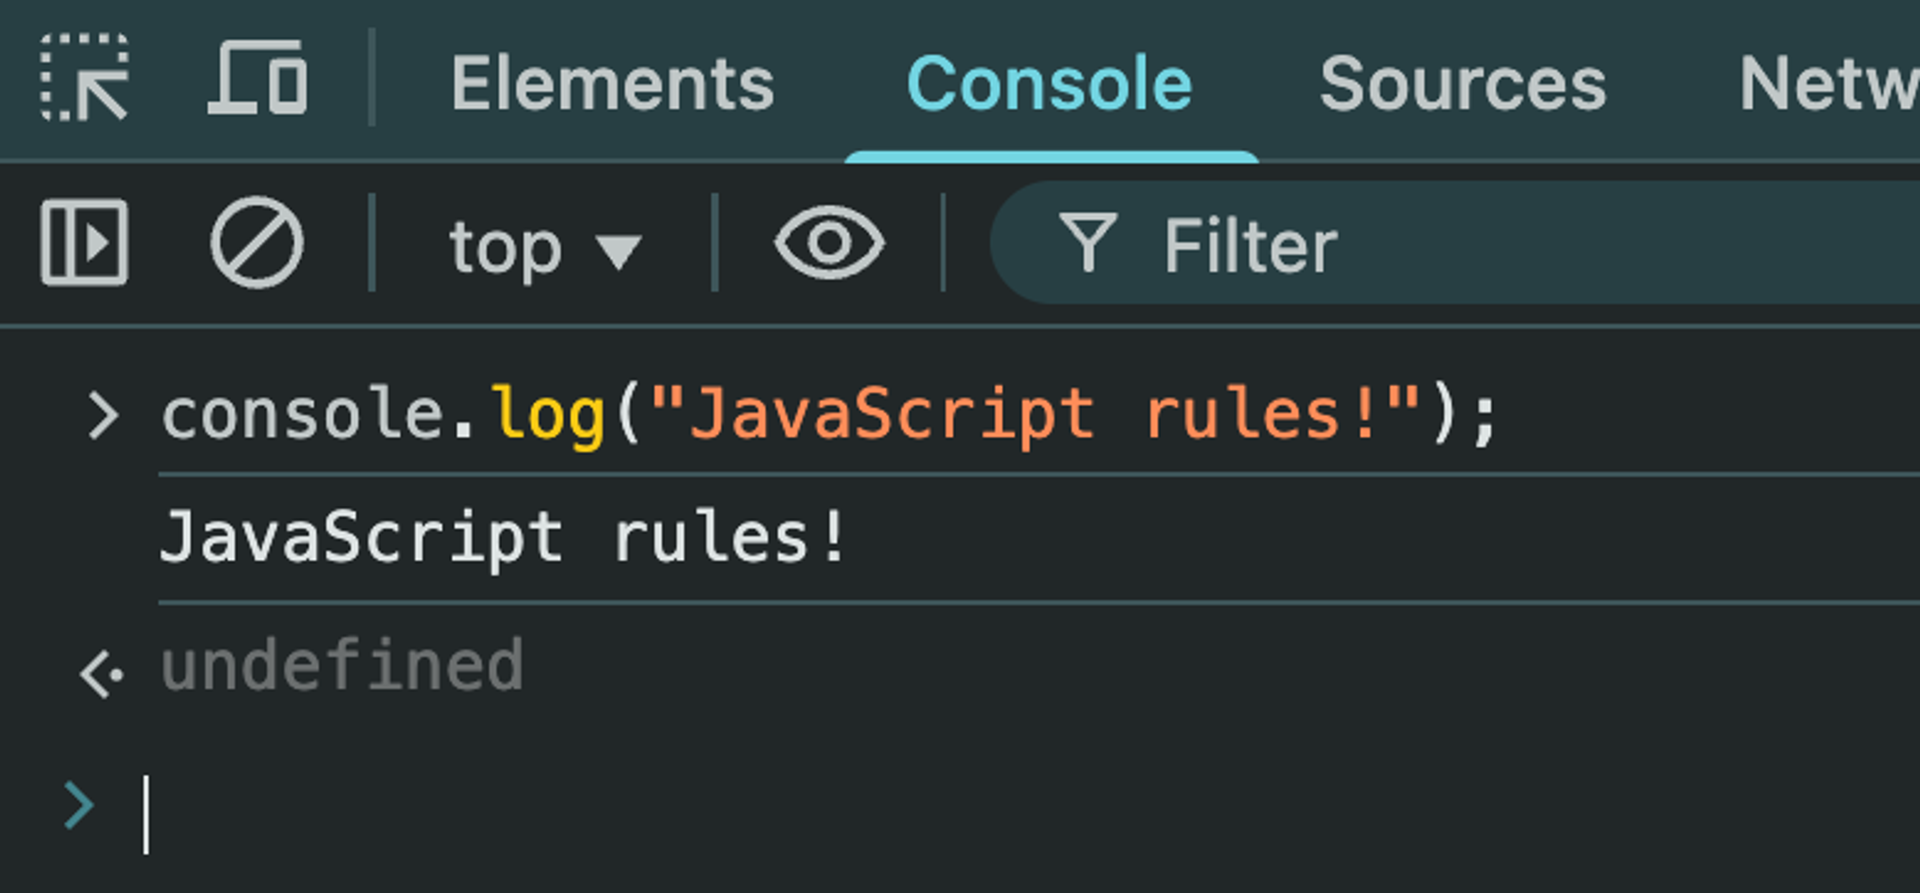
Task: Click the dropdown arrow next to top
Action: click(618, 251)
